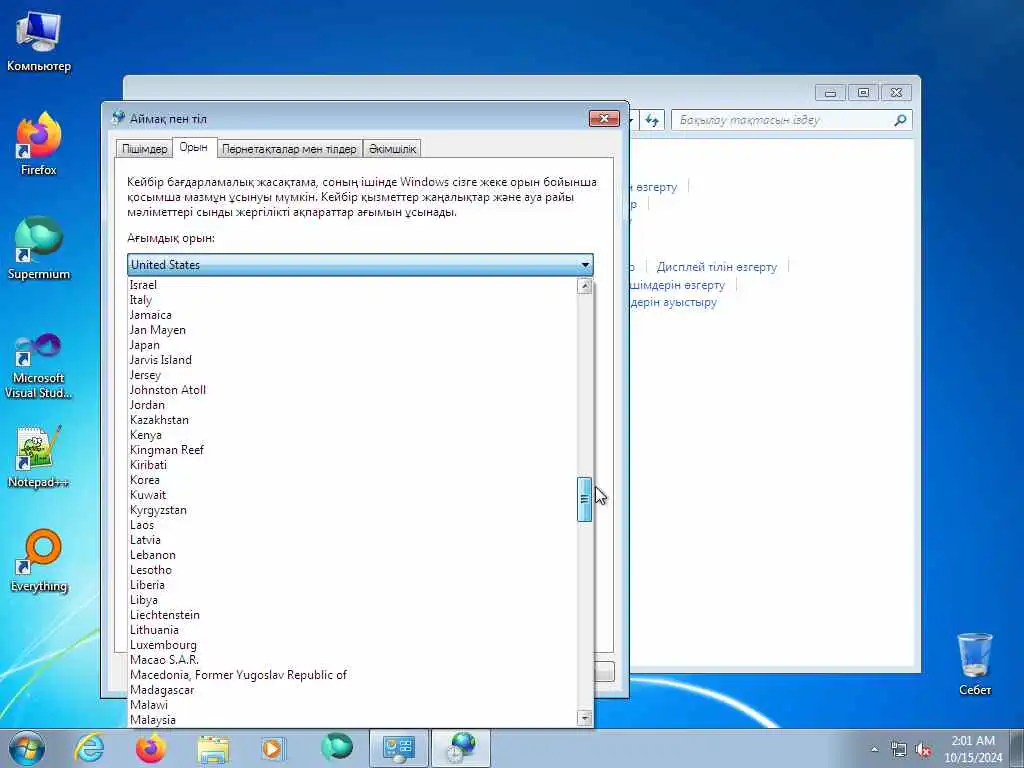
Task: Click the refresh icon in Control Panel window
Action: click(652, 120)
